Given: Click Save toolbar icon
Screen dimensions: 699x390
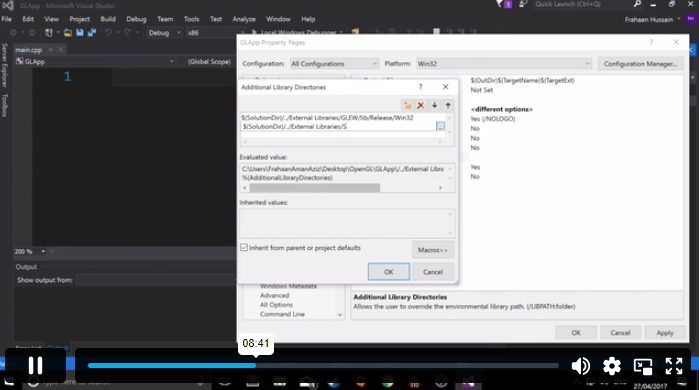Looking at the screenshot, I should pyautogui.click(x=80, y=33).
